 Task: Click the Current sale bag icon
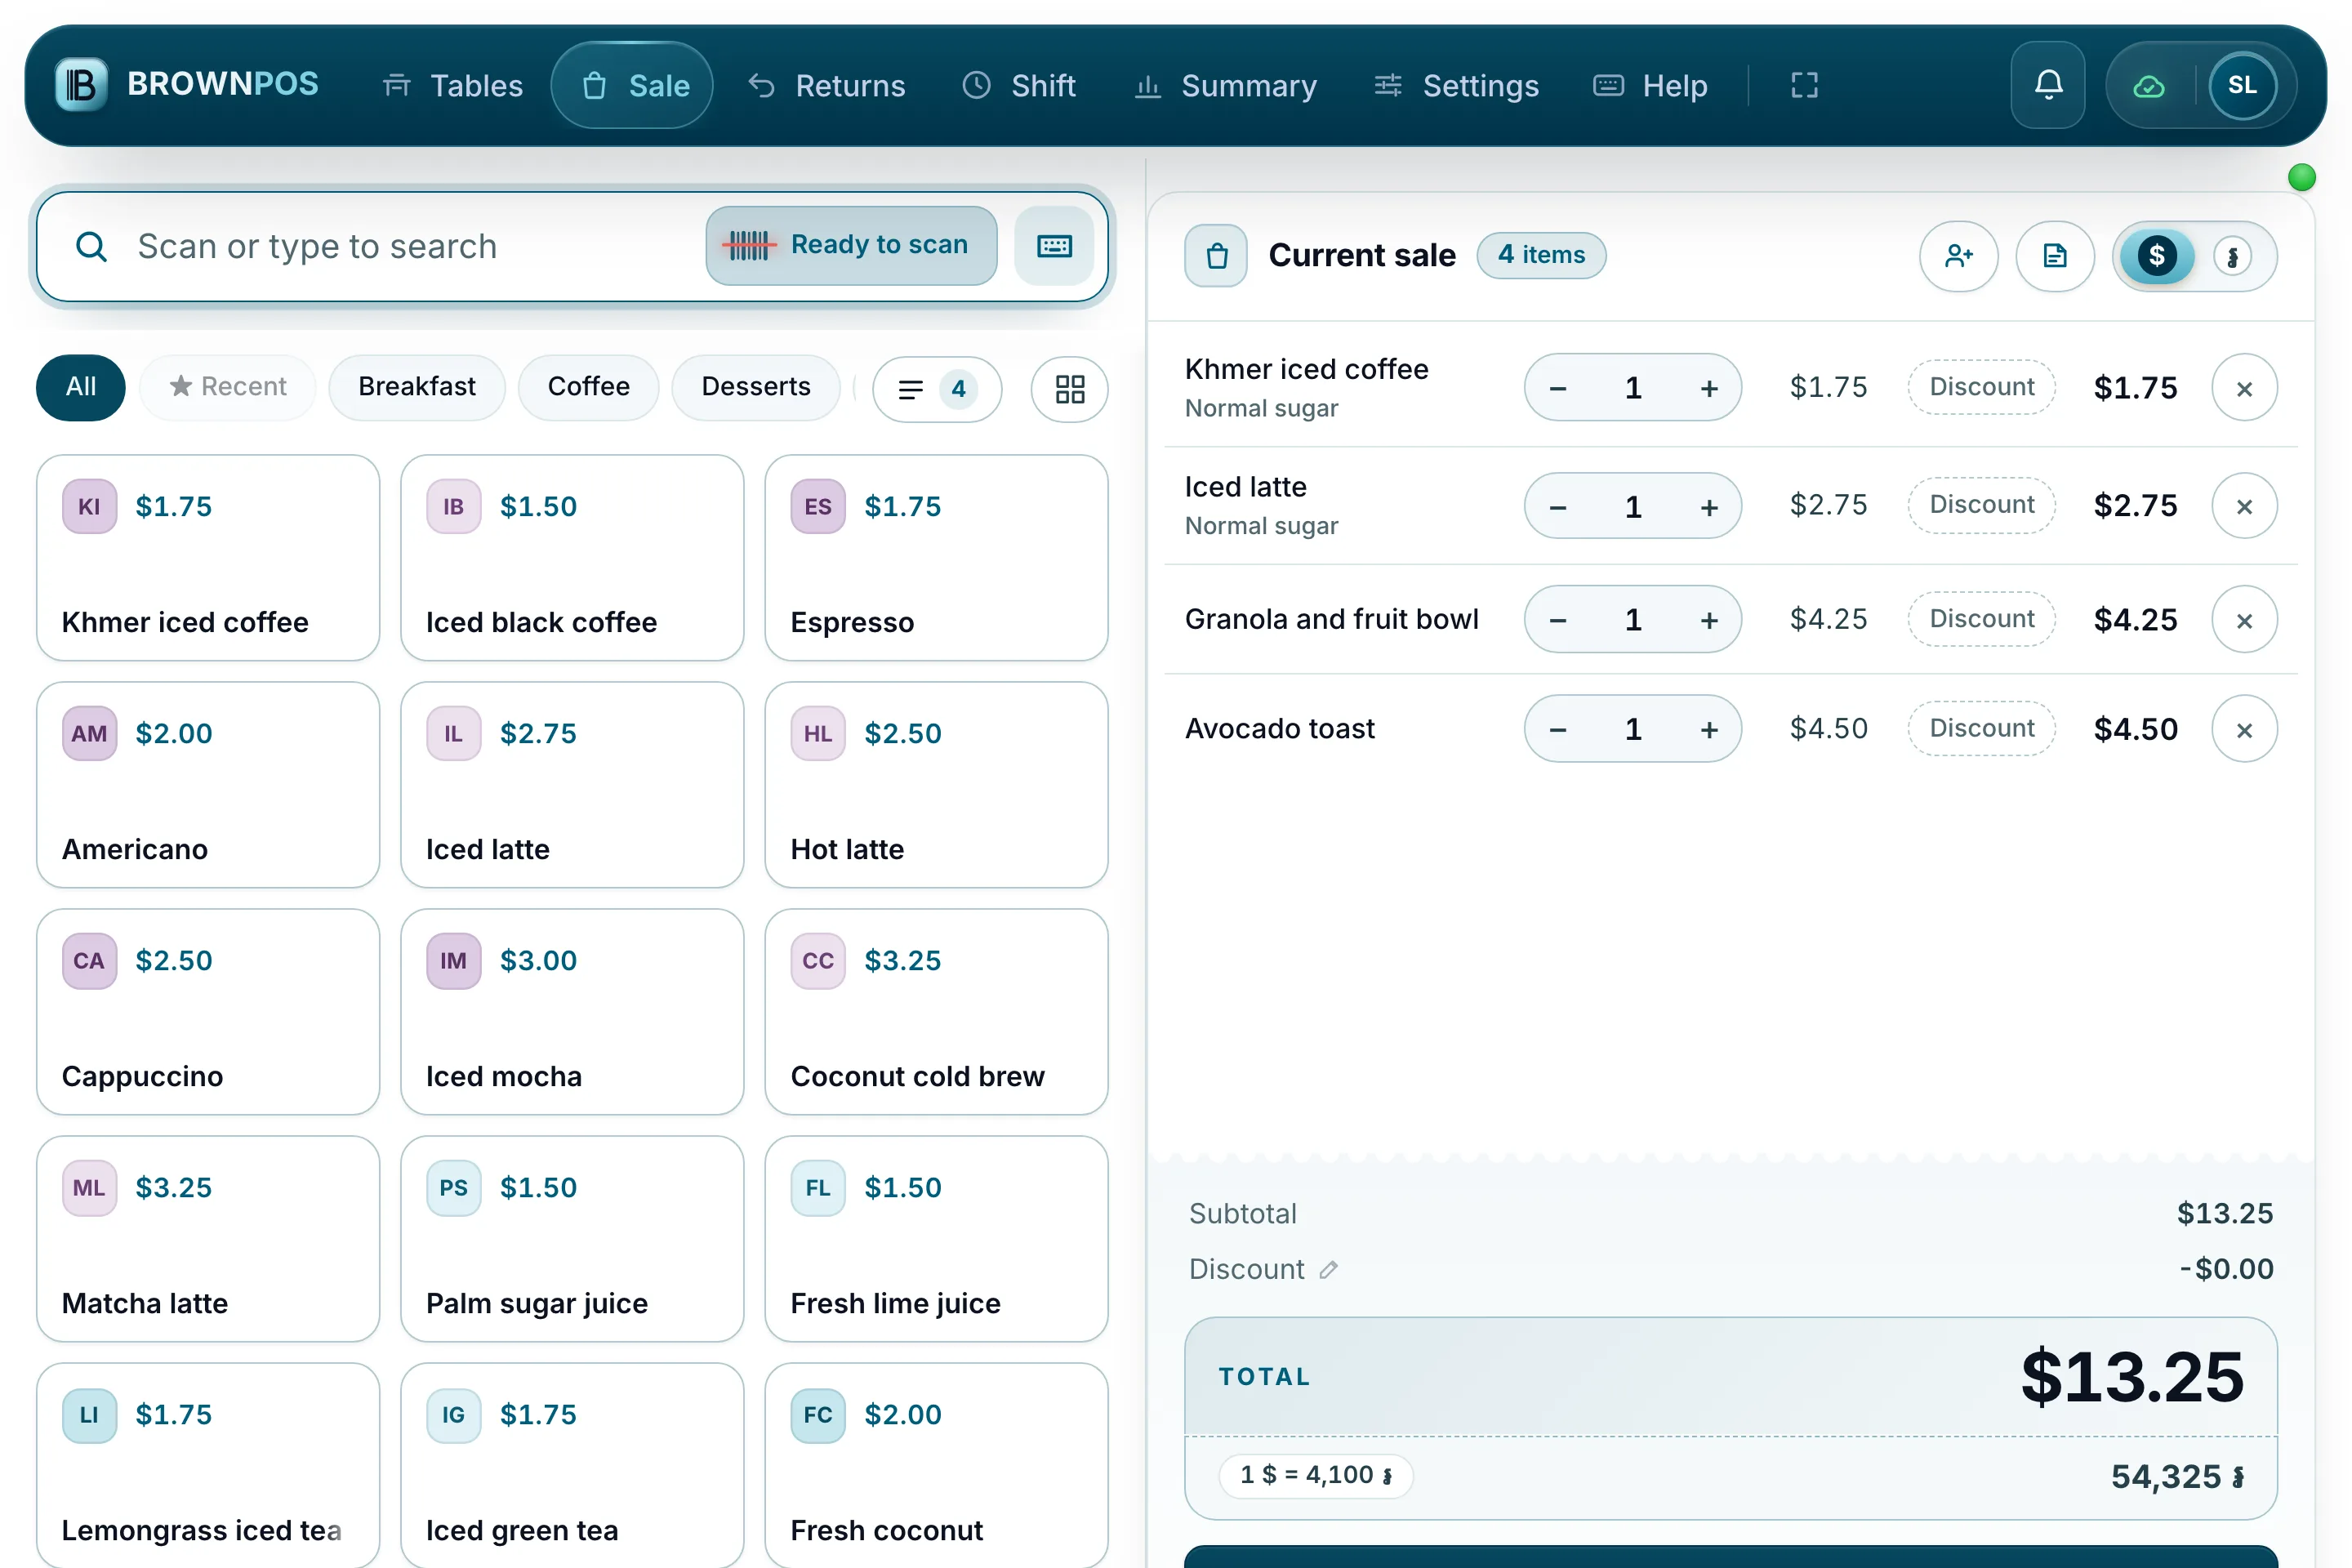click(x=1216, y=256)
